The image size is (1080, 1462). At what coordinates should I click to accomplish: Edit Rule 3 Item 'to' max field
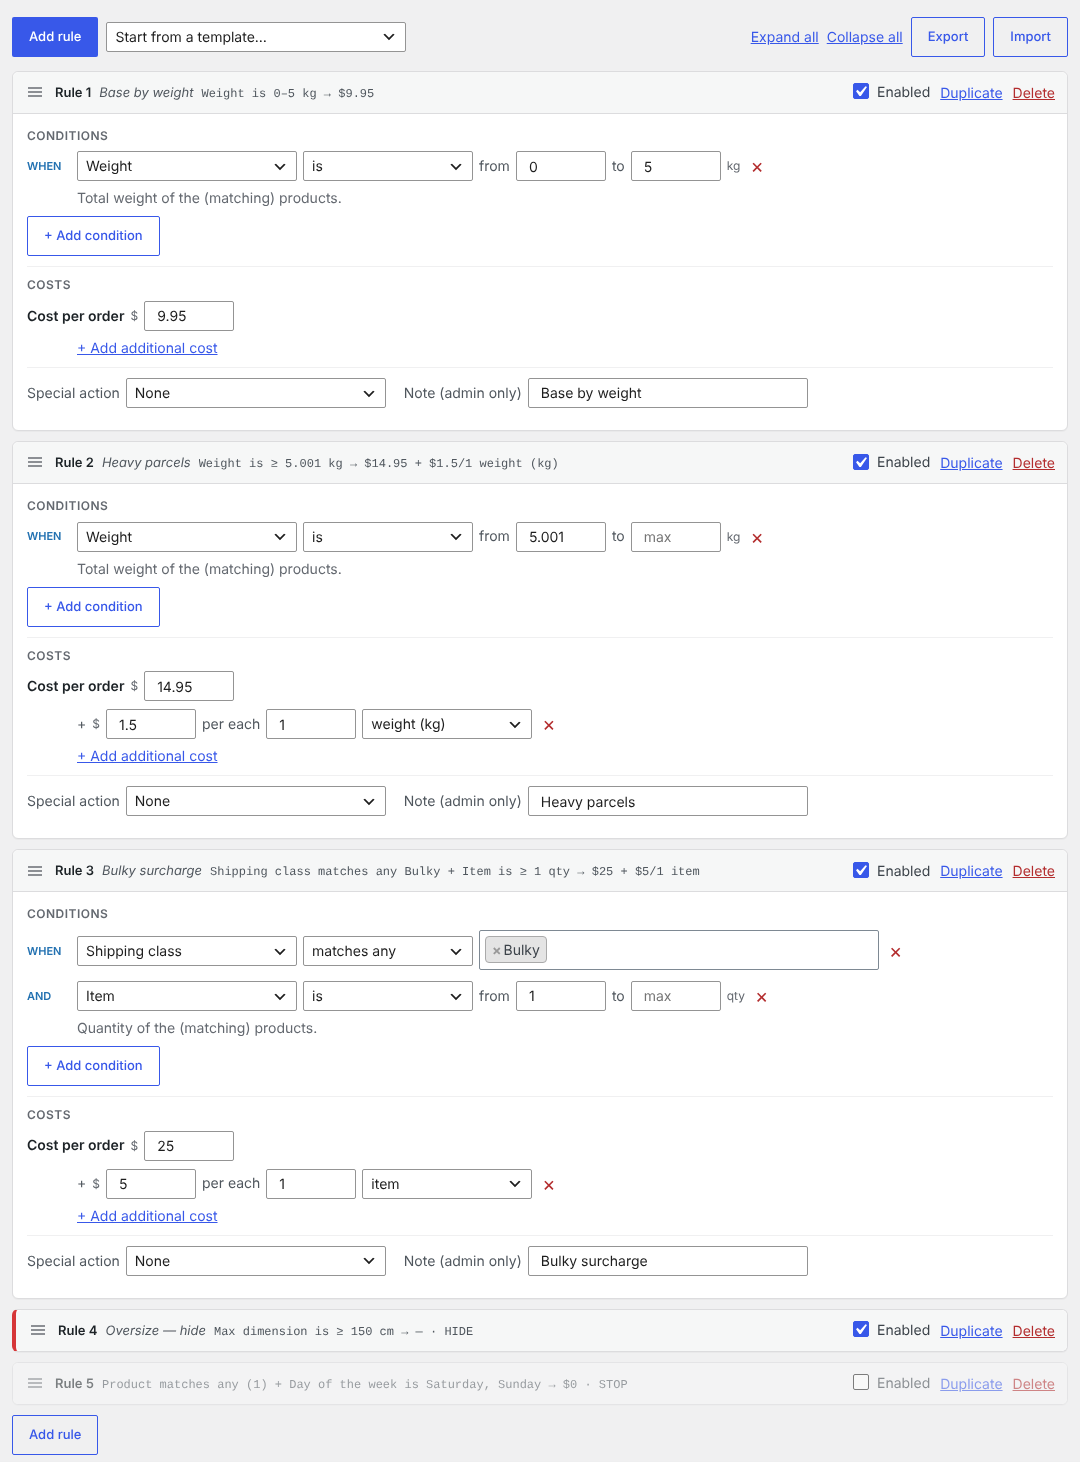pos(676,996)
